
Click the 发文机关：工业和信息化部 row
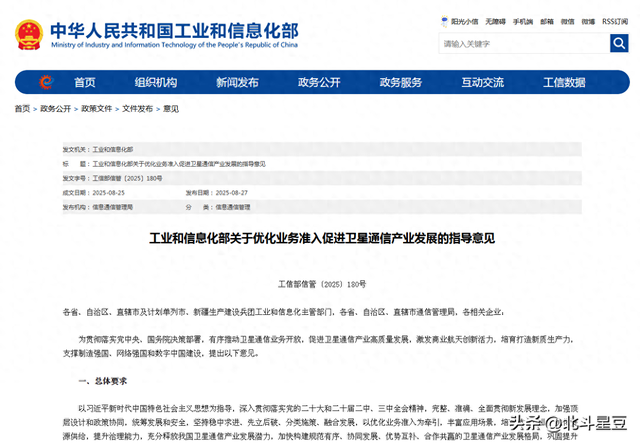click(x=322, y=149)
